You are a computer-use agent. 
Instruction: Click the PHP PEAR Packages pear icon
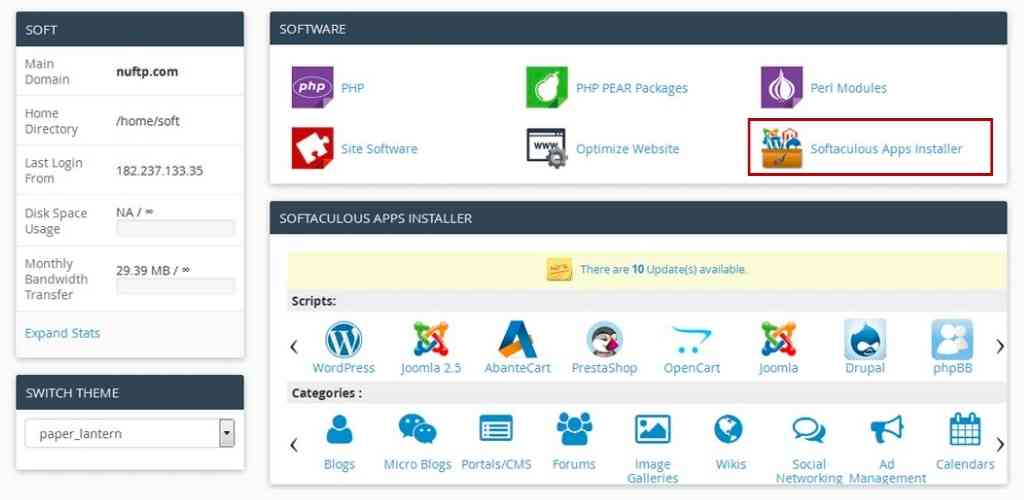pos(547,88)
